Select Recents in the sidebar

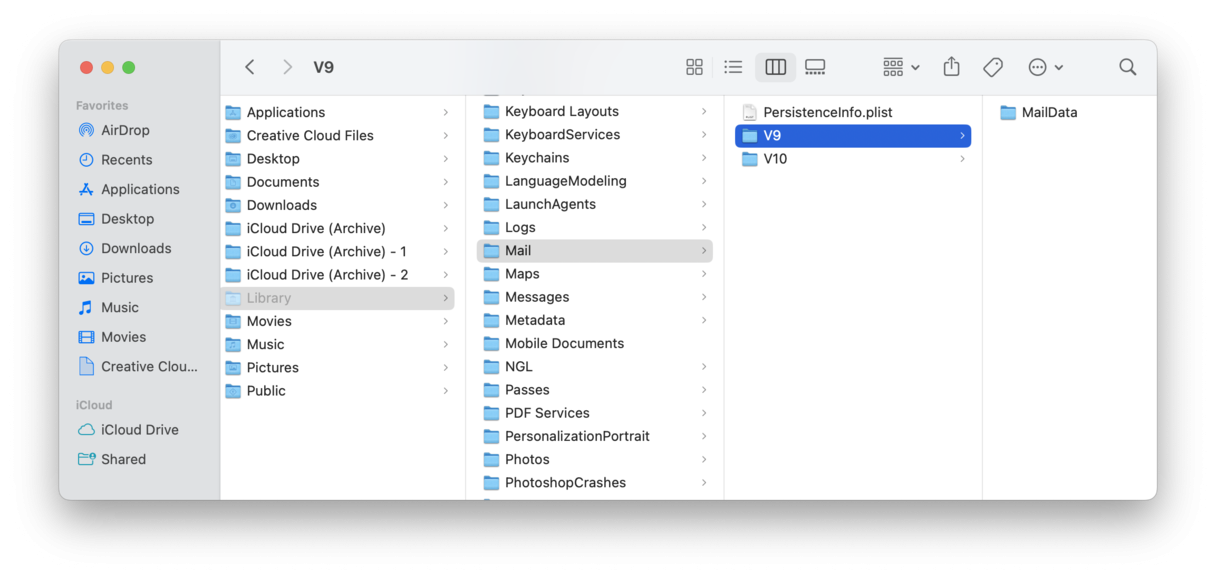(126, 160)
